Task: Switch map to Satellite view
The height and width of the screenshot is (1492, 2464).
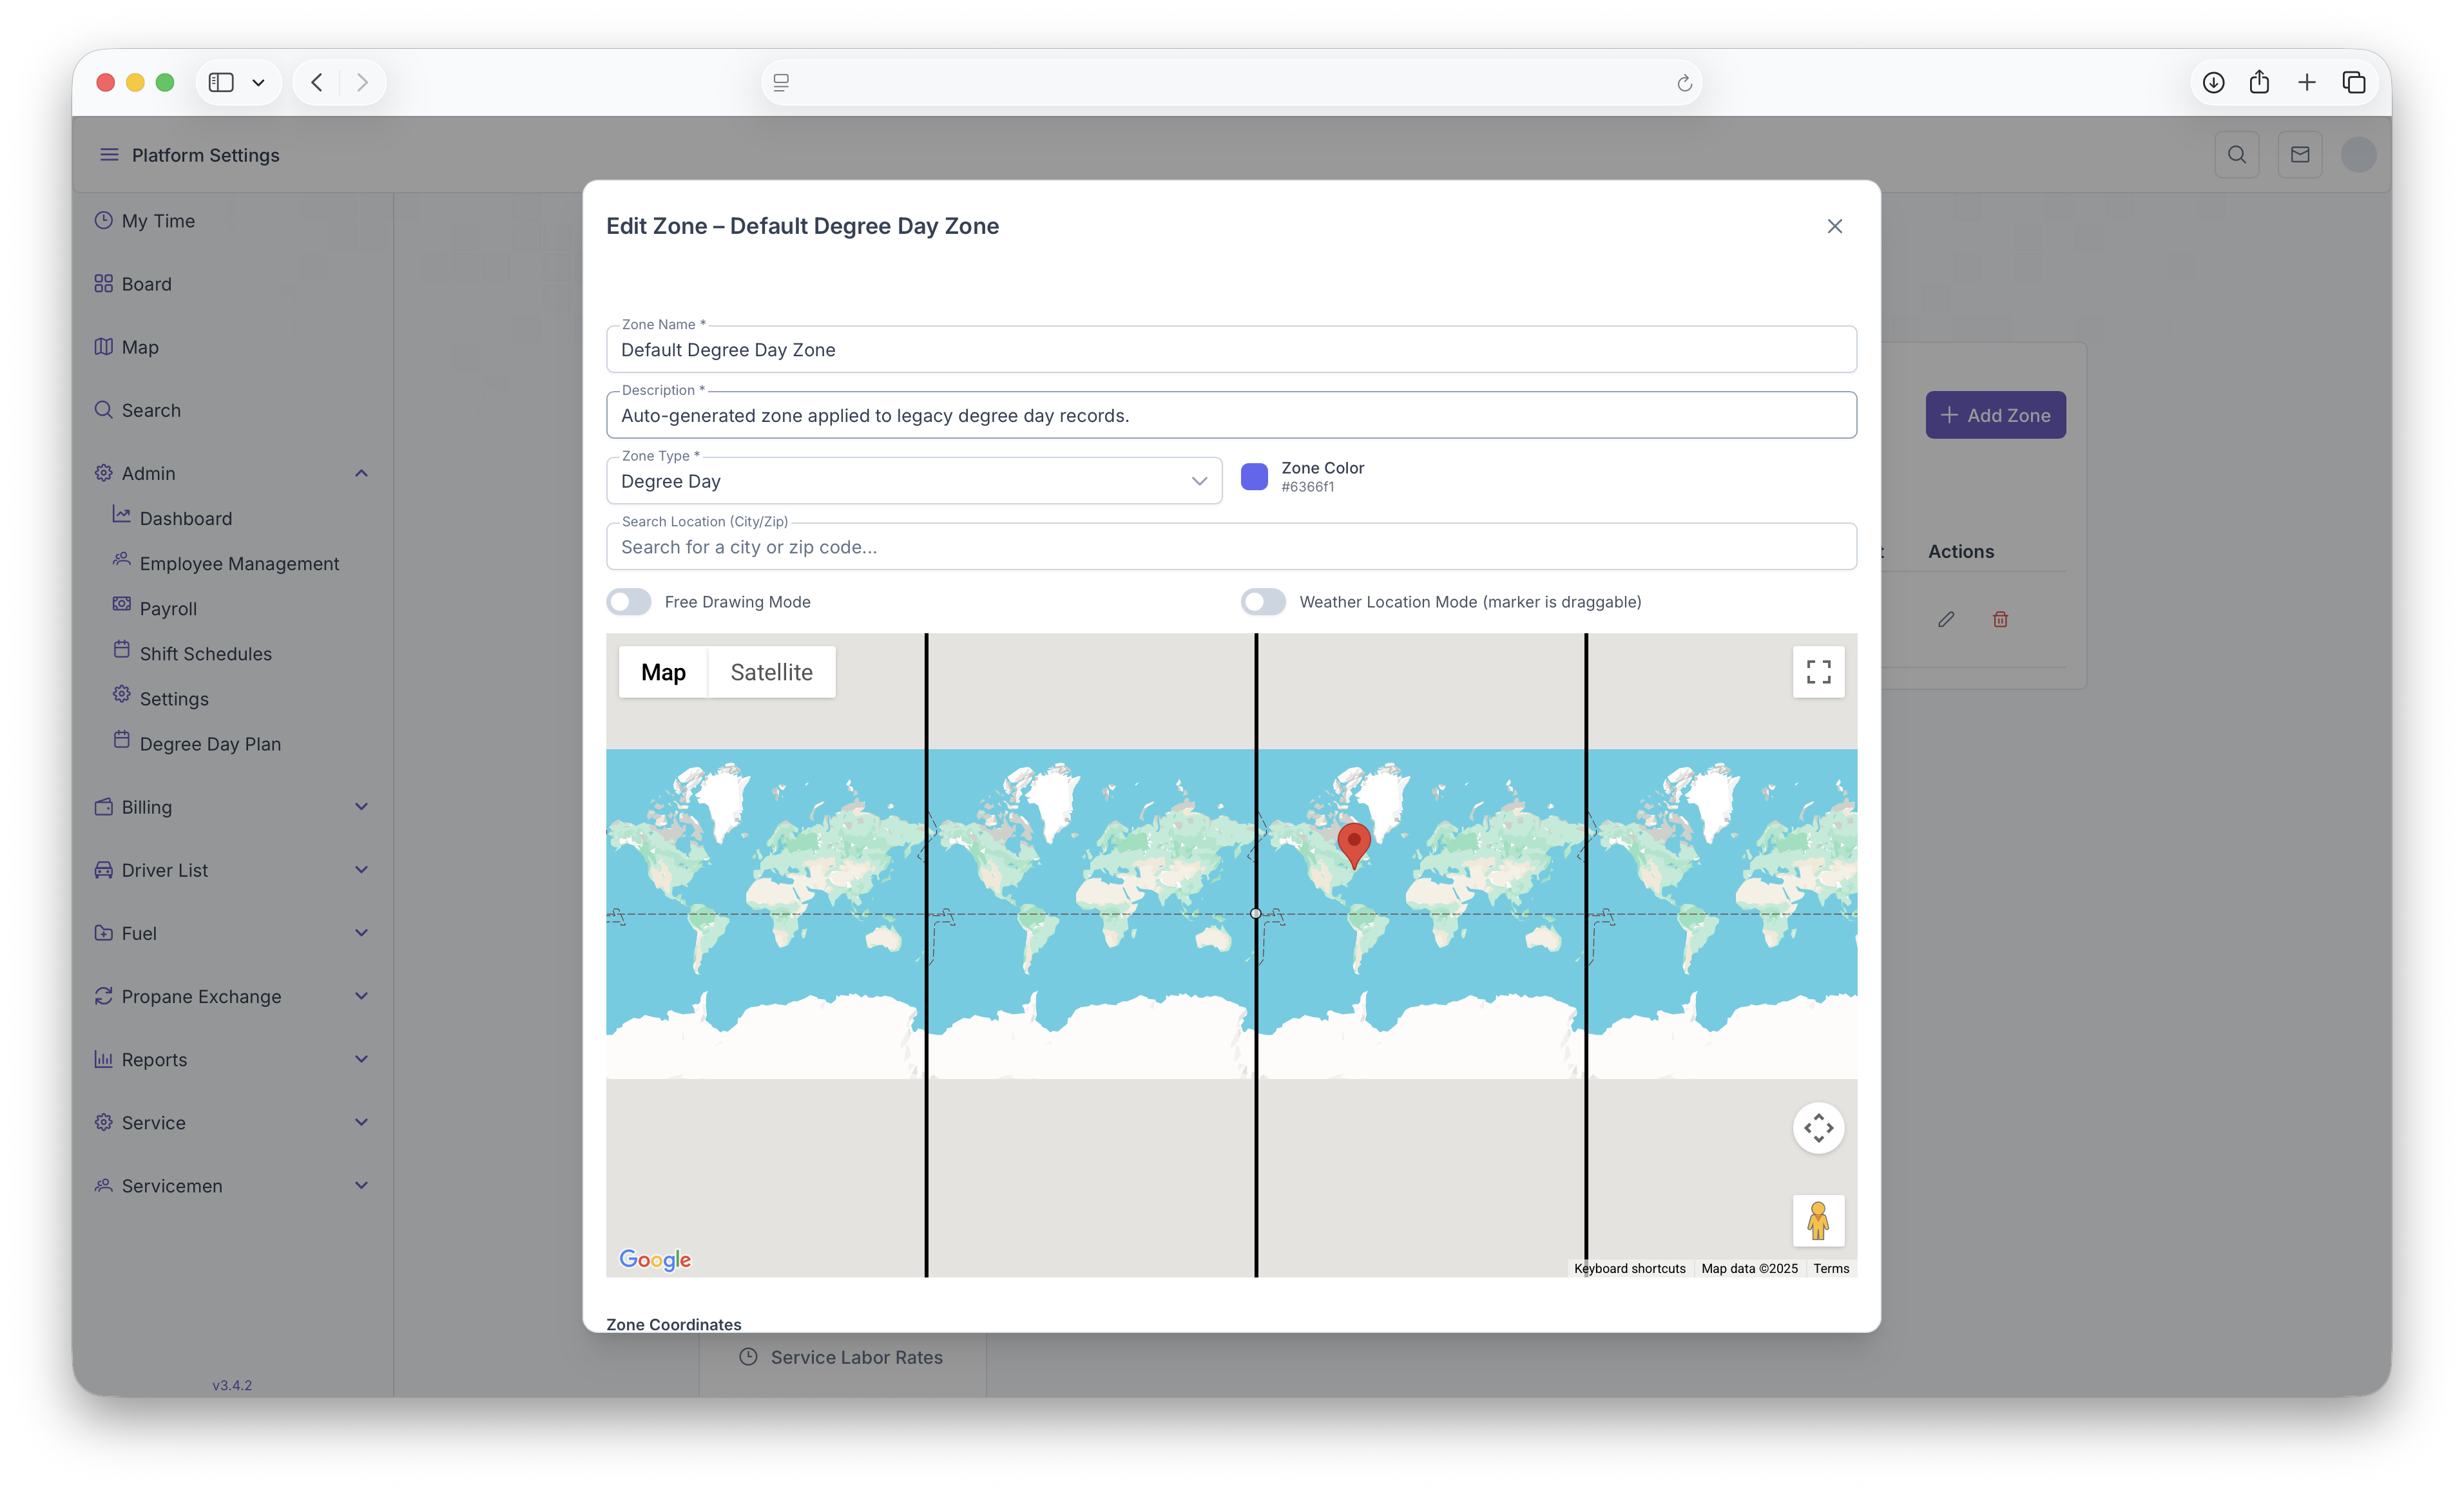Action: 771,672
